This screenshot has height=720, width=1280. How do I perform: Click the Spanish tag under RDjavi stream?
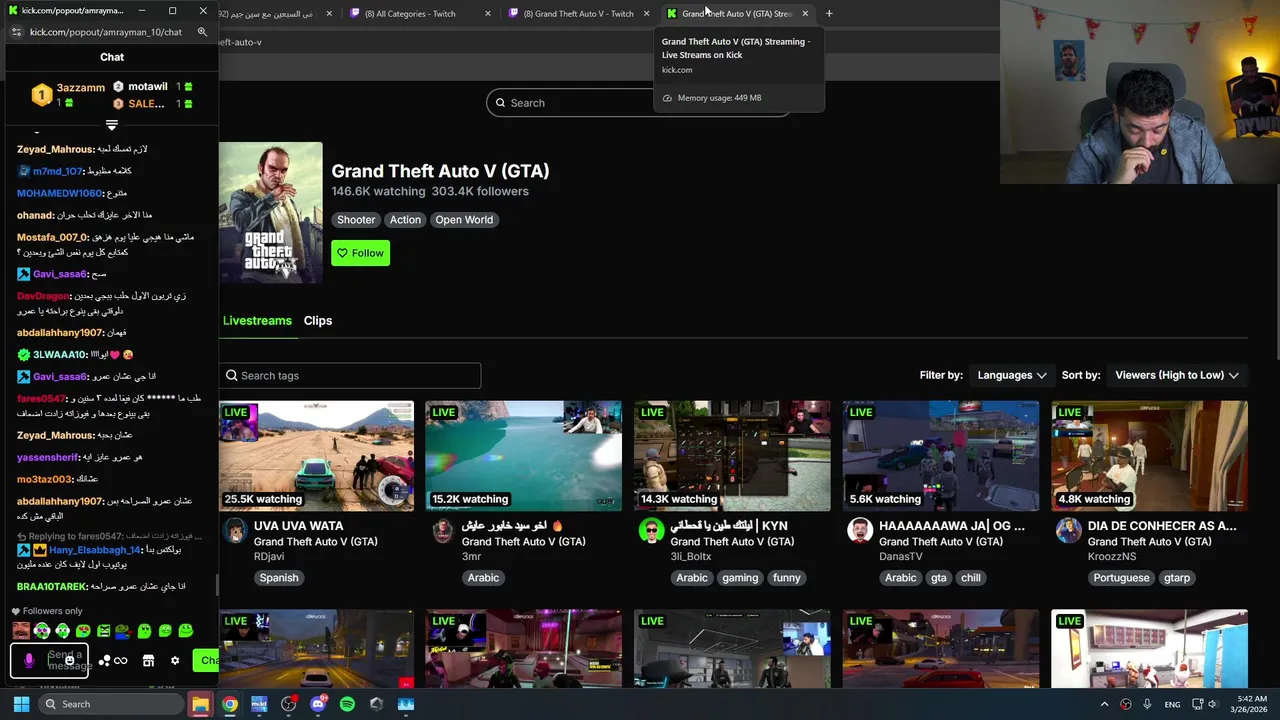click(x=279, y=578)
